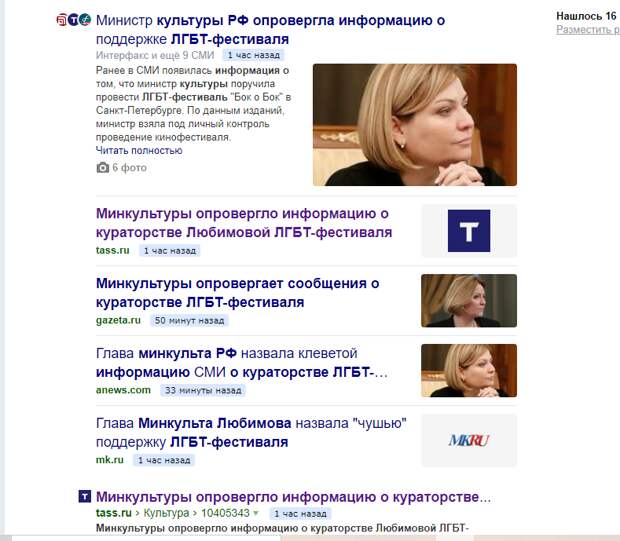Open the bottom result headline 'Минкультуры опровергло информацию о кураторстве…'
Screen dimensions: 620x541
(x=293, y=497)
